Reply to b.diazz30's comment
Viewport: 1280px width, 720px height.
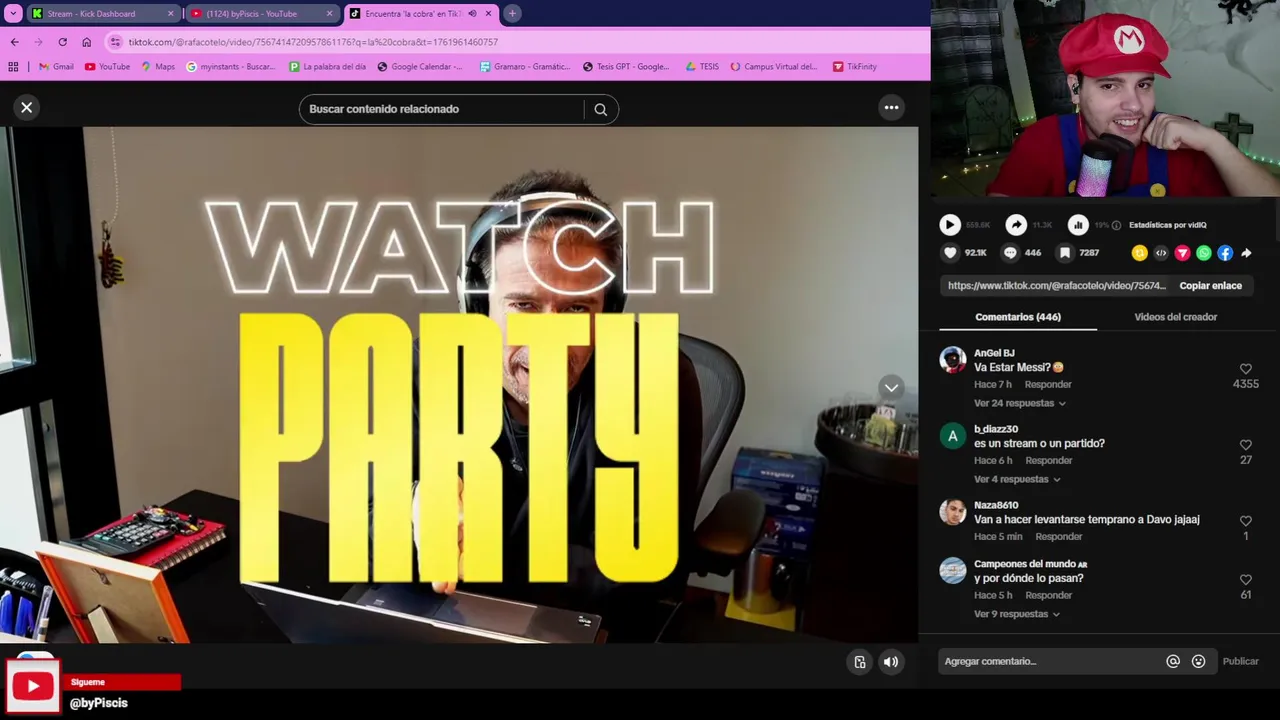1048,460
